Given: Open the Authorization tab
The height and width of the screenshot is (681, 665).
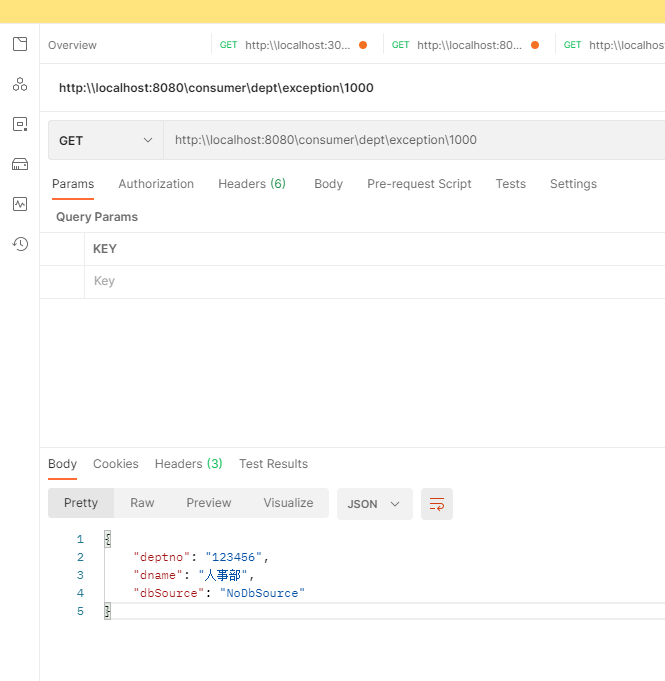Looking at the screenshot, I should coord(156,184).
